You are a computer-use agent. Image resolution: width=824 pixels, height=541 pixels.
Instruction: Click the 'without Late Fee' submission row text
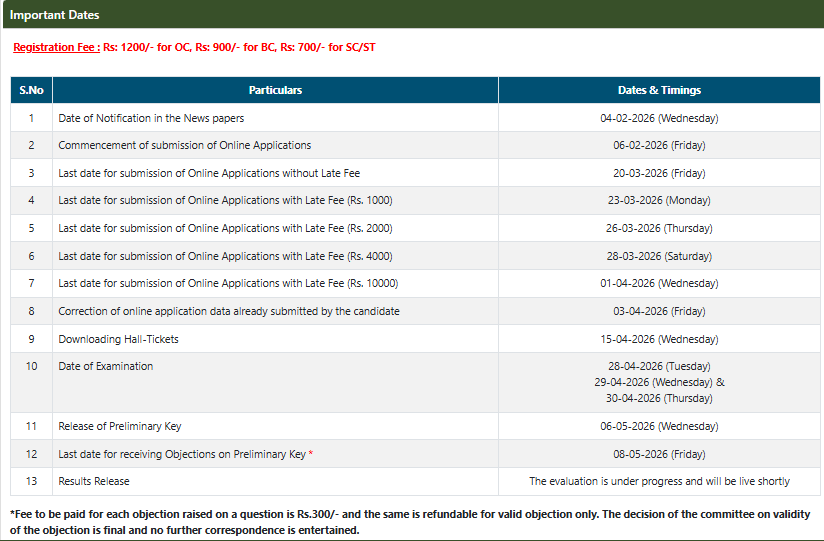coord(209,173)
